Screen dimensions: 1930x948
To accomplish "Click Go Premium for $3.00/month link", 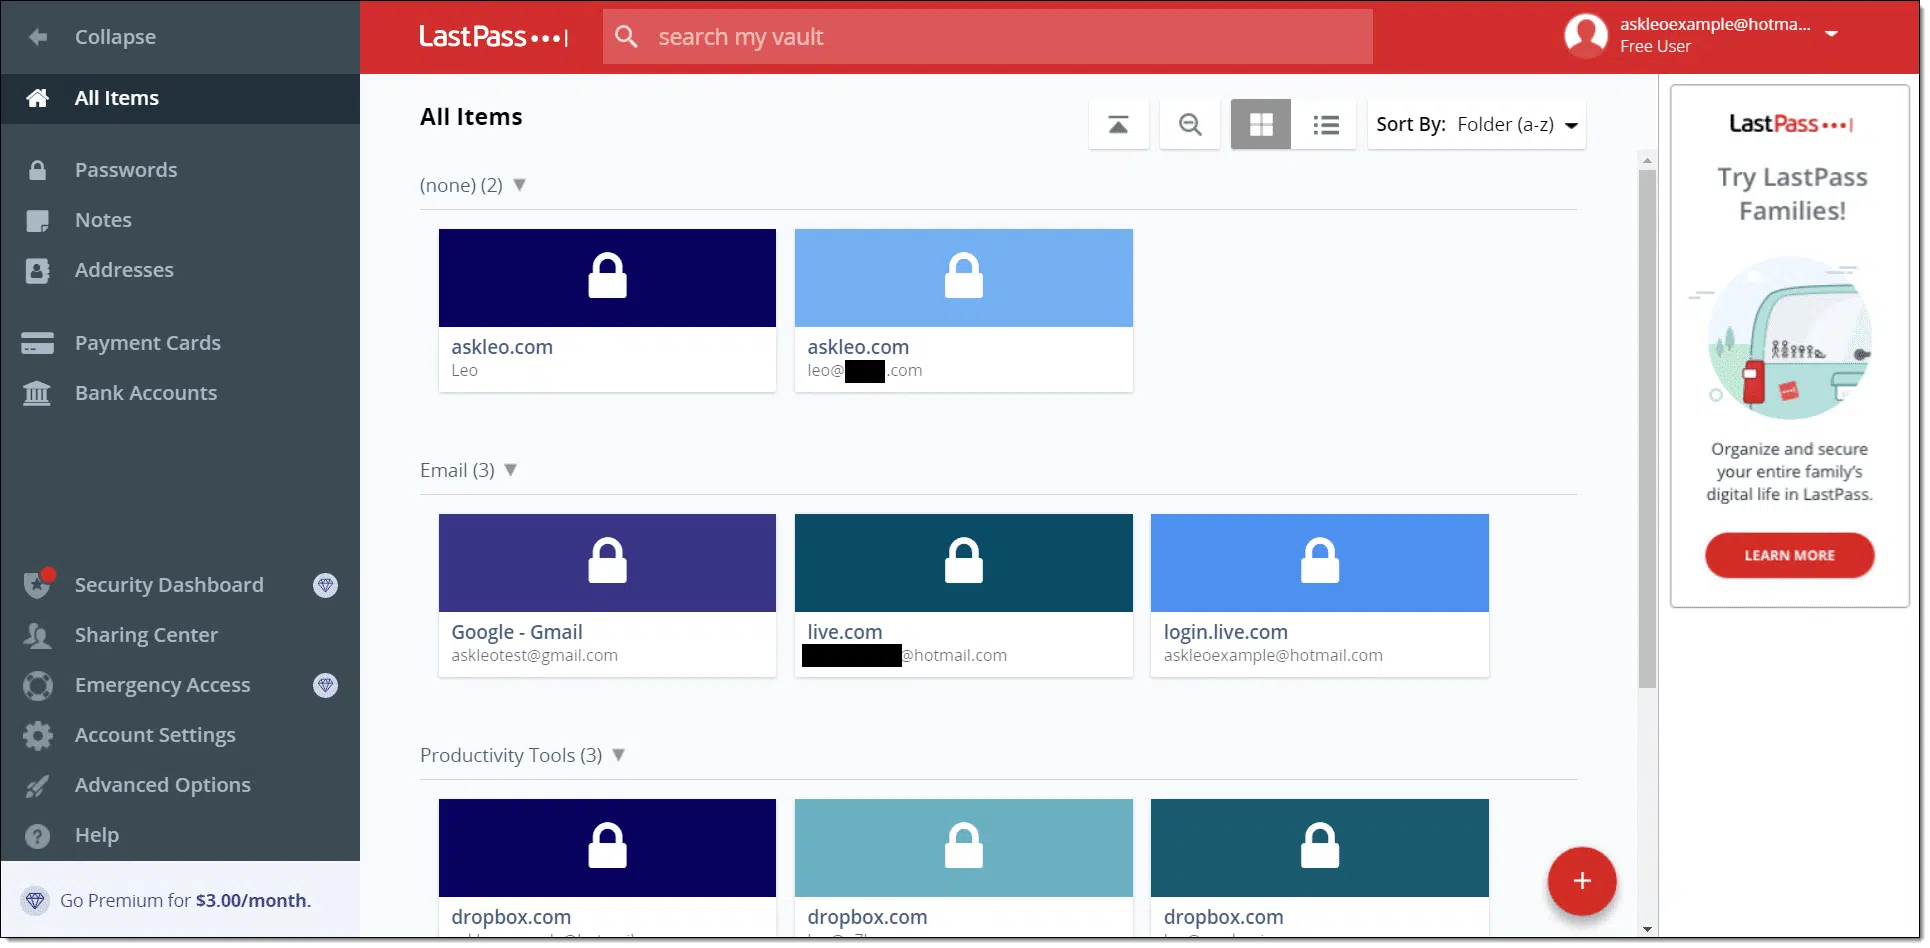I will coord(185,900).
